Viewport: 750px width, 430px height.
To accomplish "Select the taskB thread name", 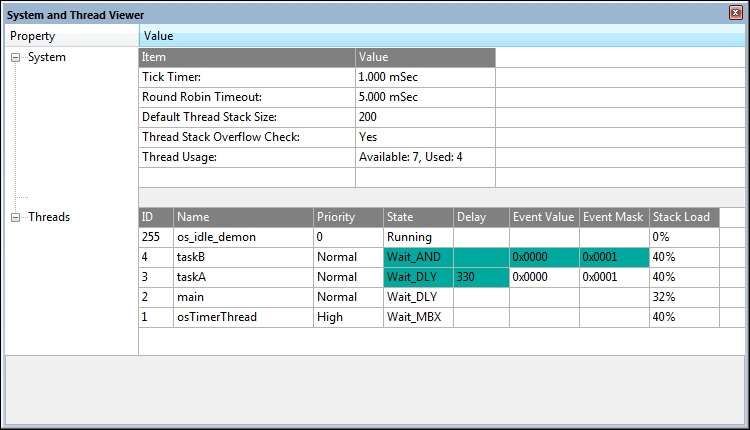I will (x=195, y=257).
